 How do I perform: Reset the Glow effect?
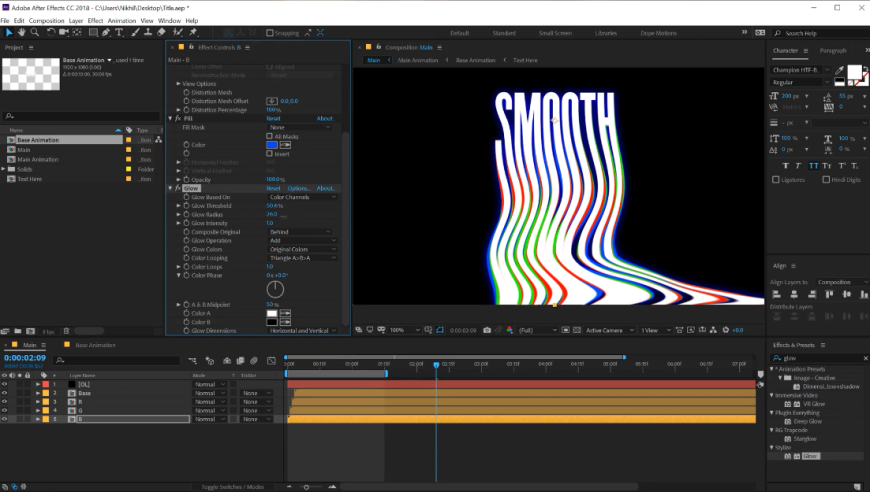pyautogui.click(x=273, y=188)
